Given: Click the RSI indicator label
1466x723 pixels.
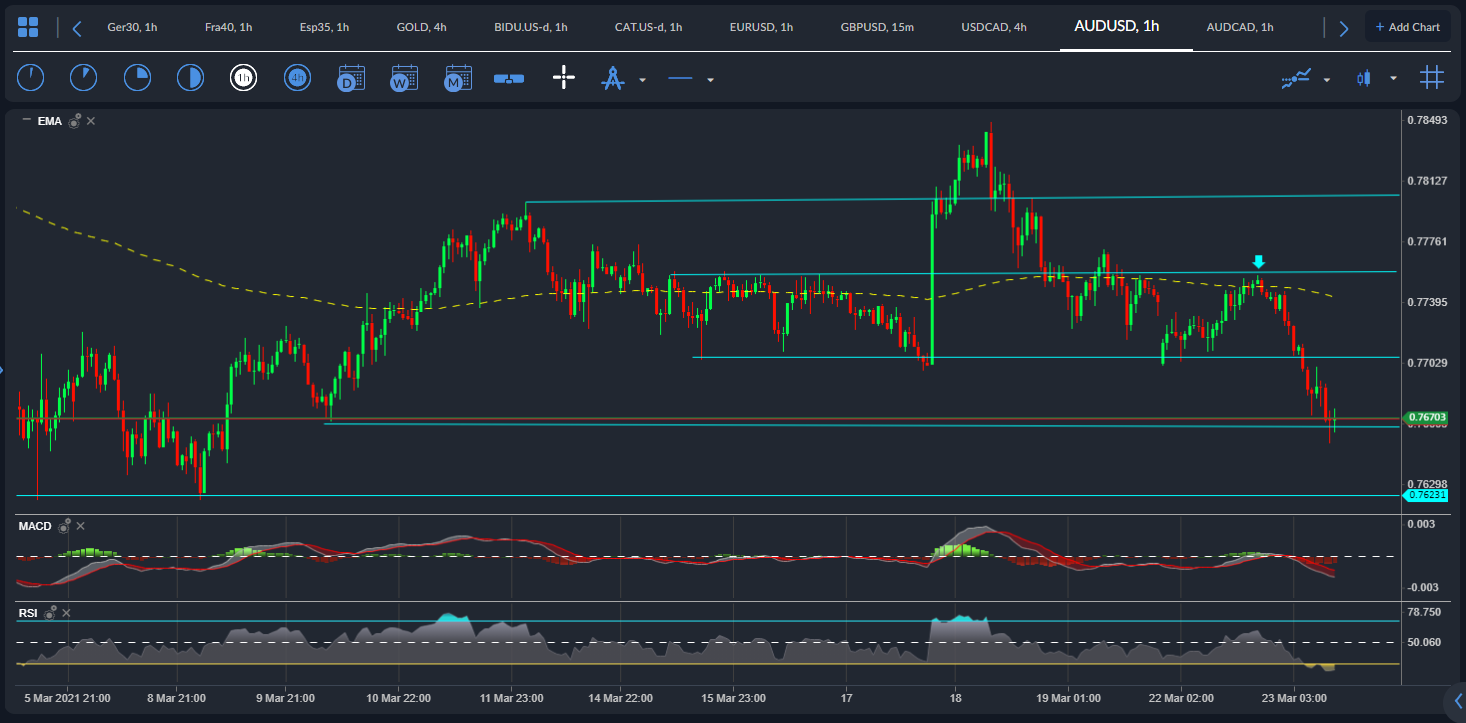Looking at the screenshot, I should tap(28, 612).
